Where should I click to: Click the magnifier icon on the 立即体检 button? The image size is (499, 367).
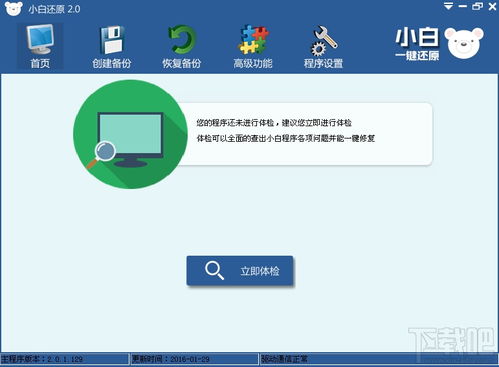[x=214, y=270]
